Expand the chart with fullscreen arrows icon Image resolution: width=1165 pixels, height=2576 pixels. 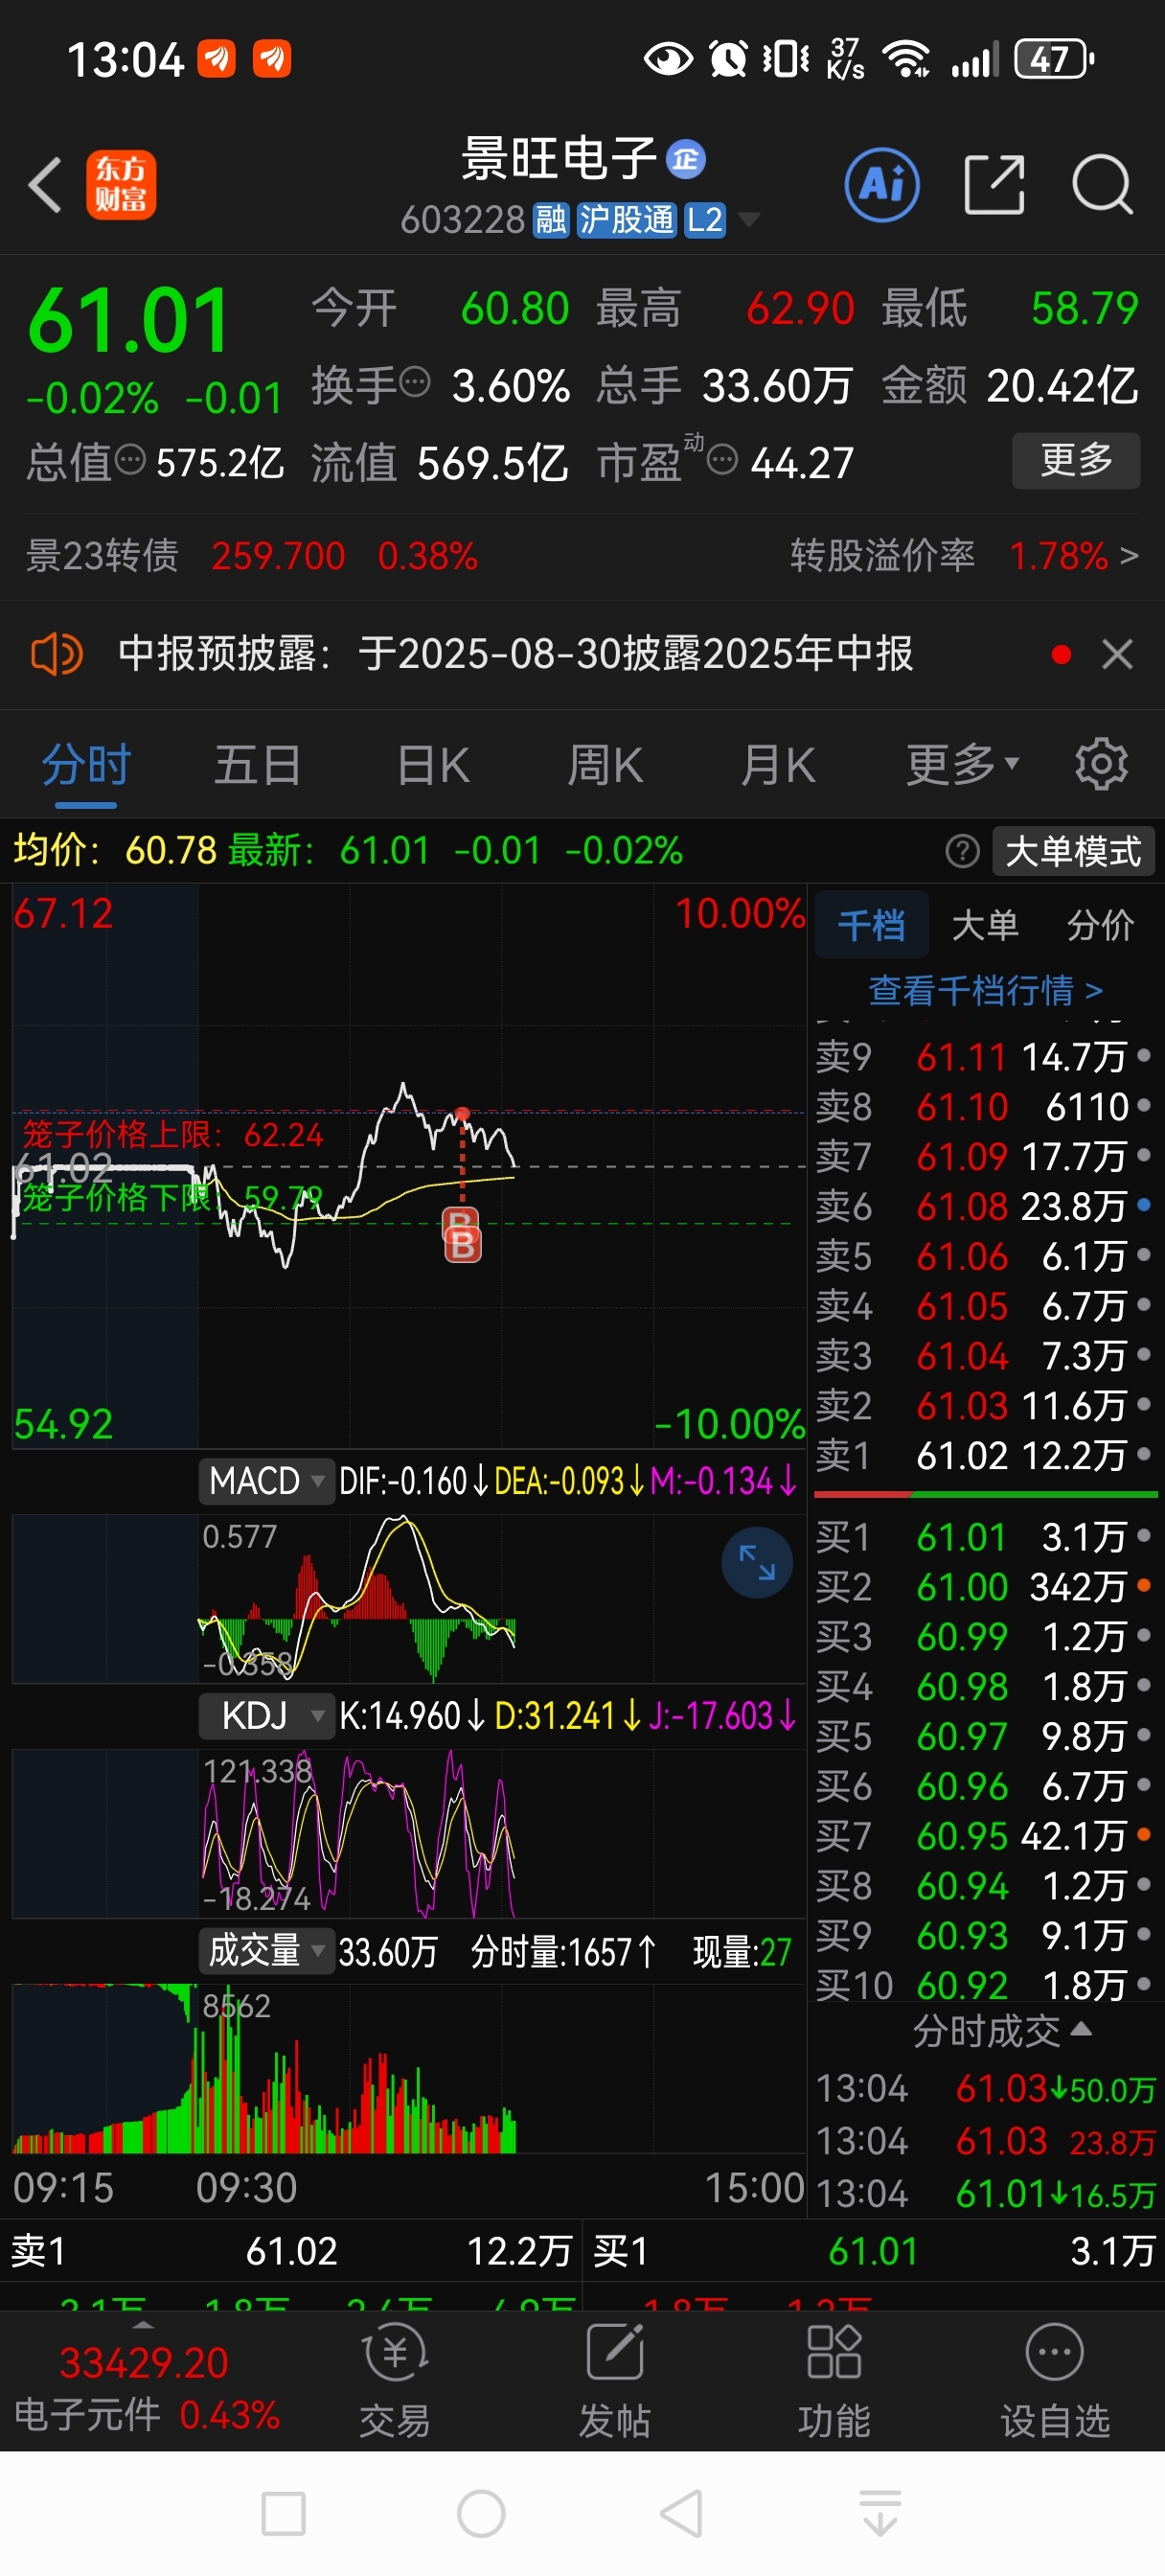pyautogui.click(x=757, y=1562)
